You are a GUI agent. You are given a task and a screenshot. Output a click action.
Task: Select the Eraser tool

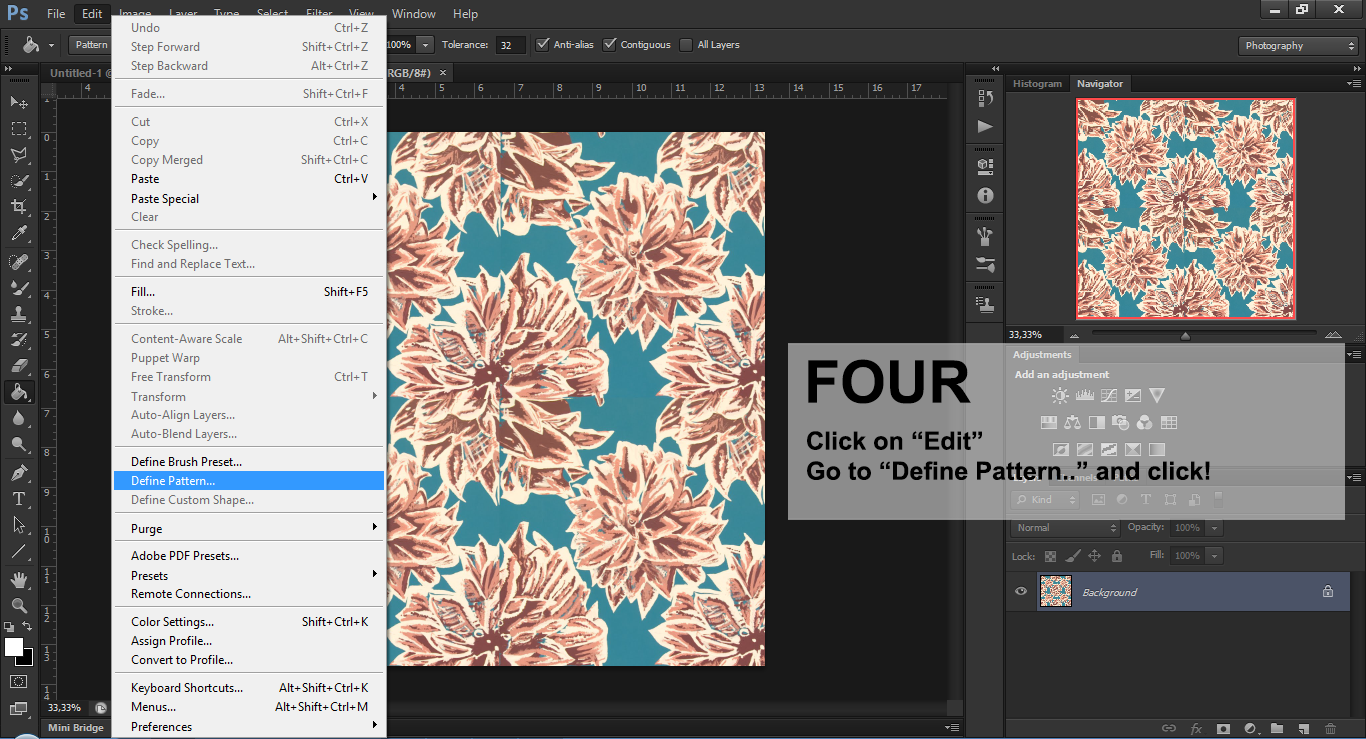coord(19,366)
